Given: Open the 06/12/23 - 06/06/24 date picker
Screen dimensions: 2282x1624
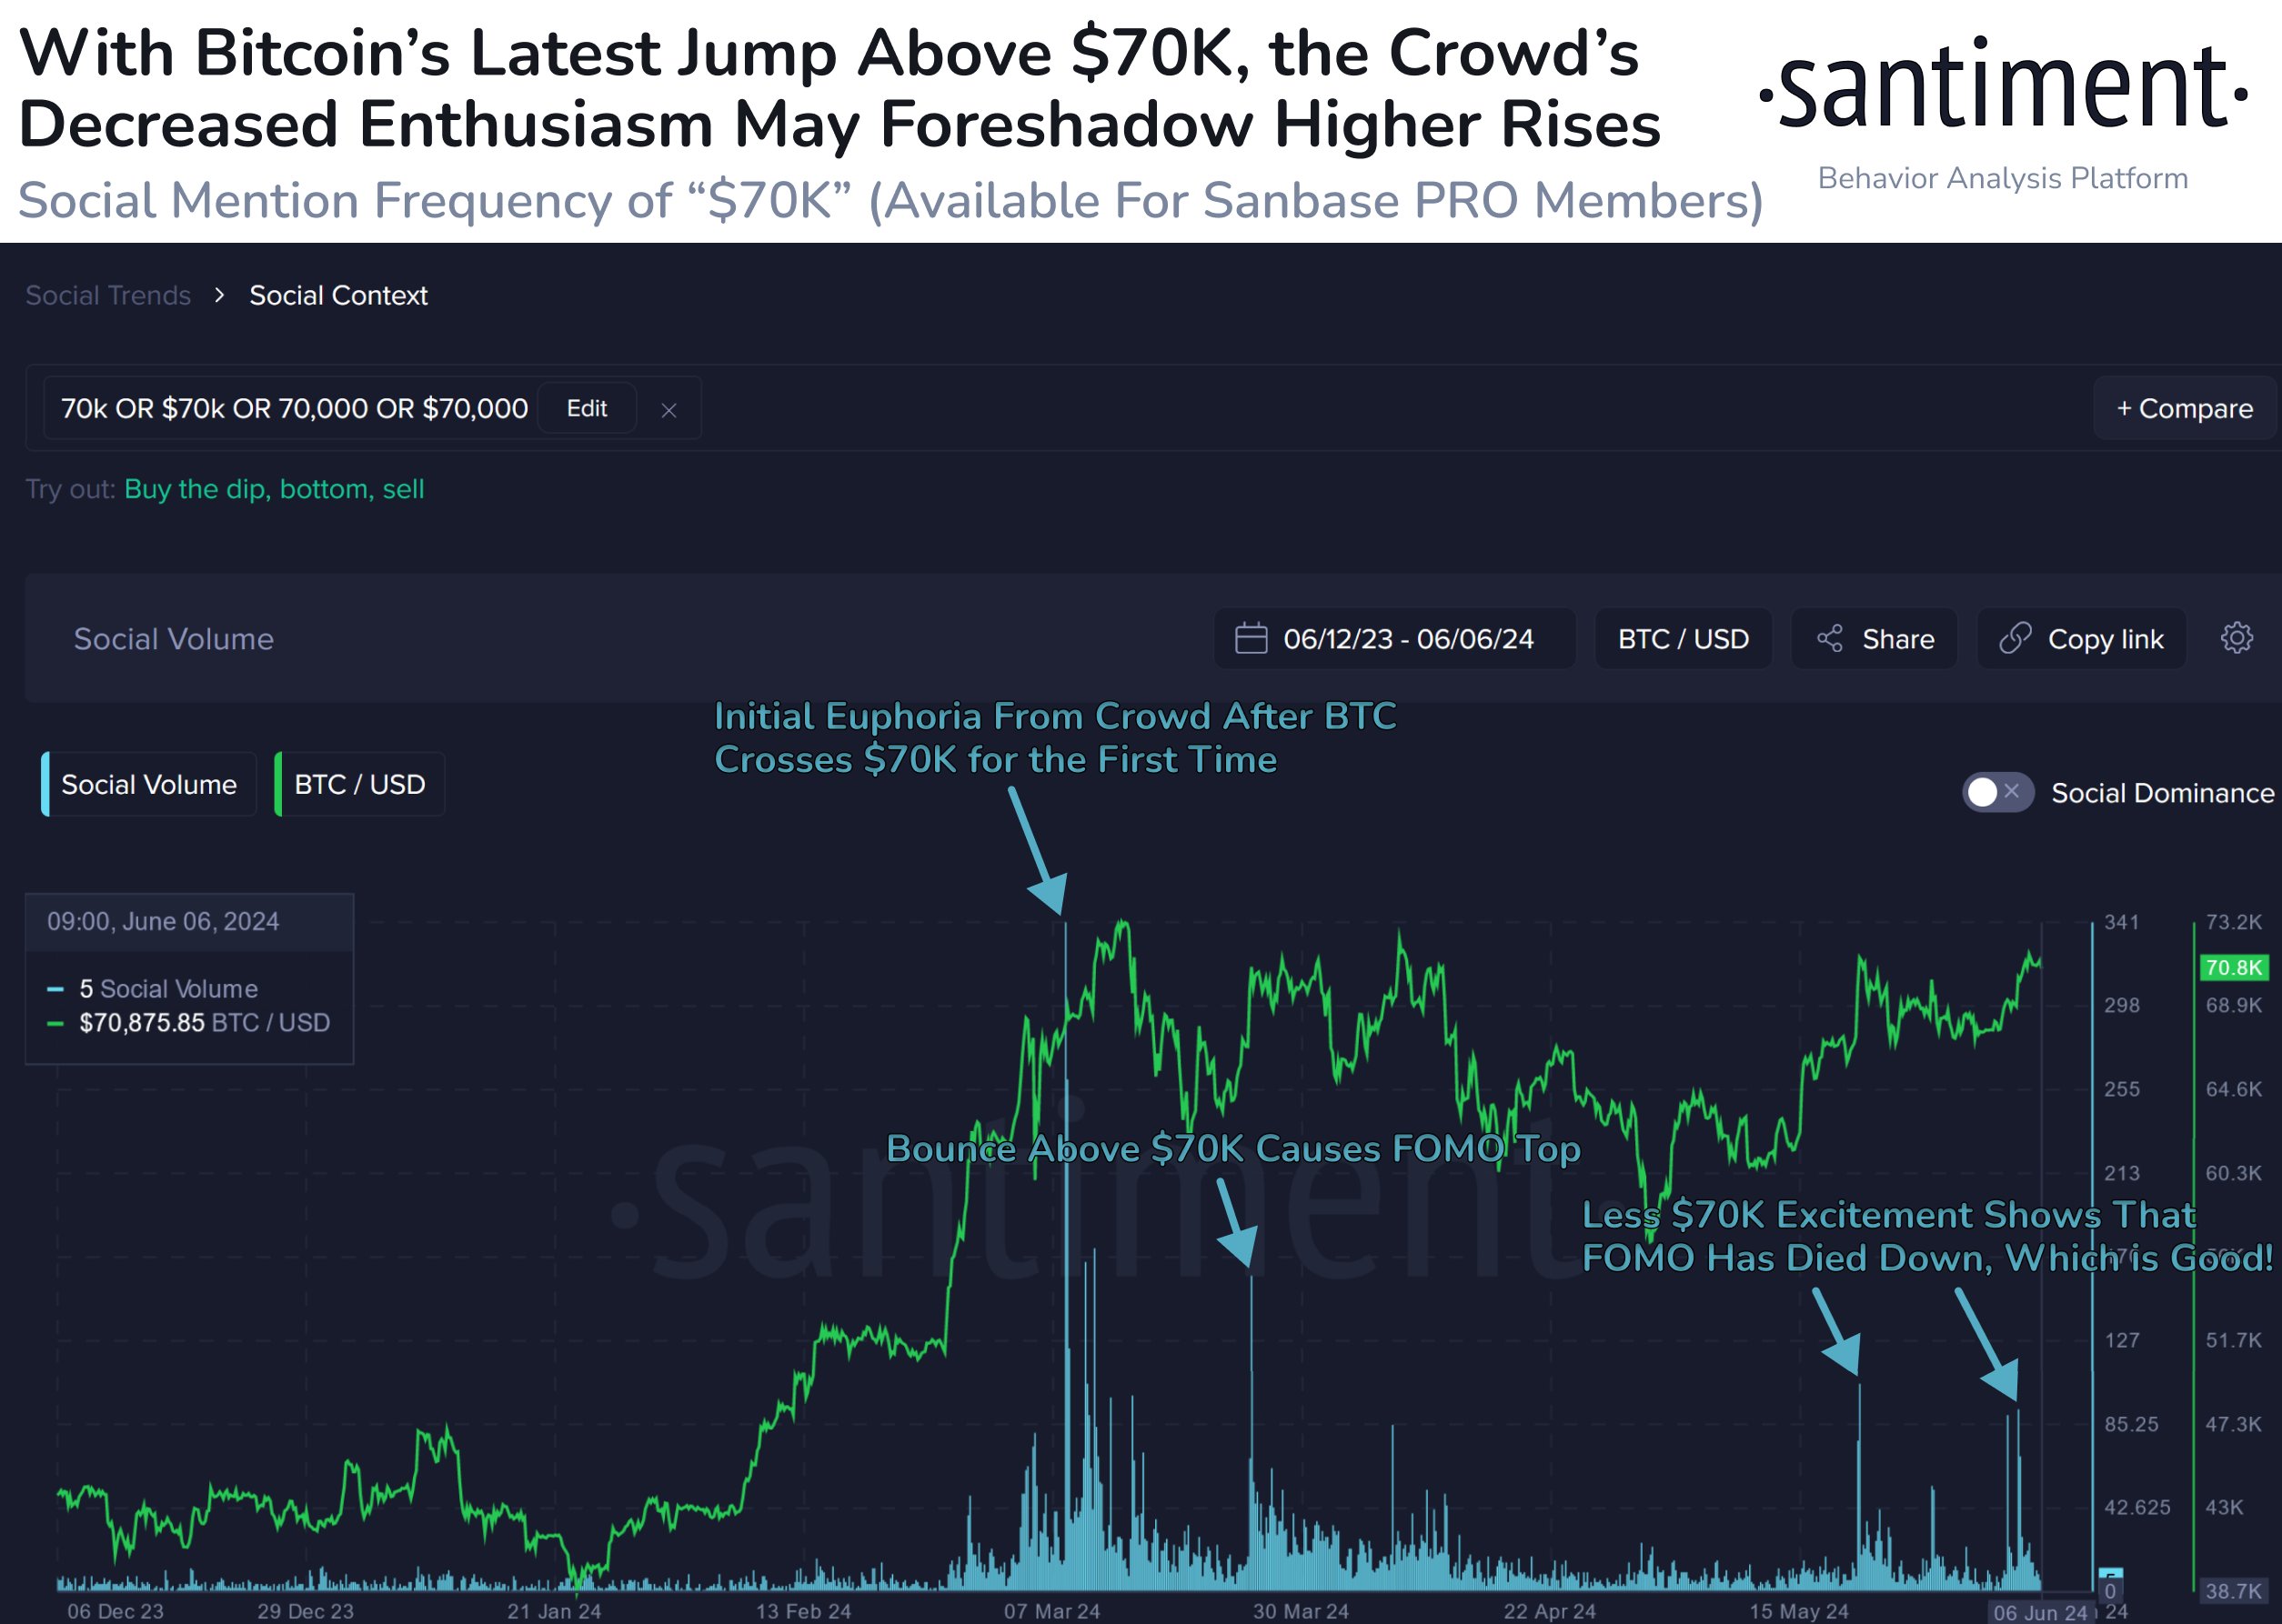Looking at the screenshot, I should click(x=1407, y=639).
